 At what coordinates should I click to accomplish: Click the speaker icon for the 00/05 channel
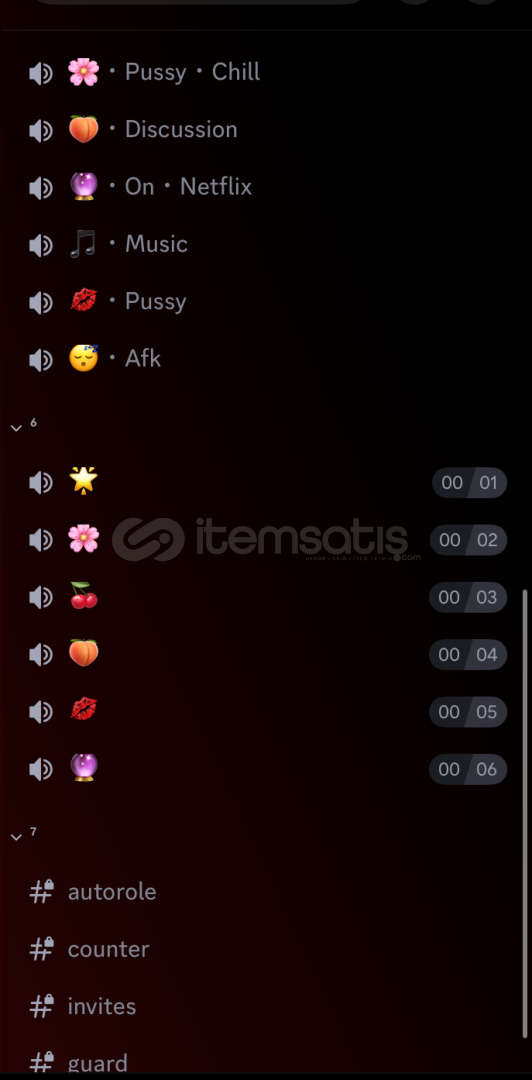click(41, 712)
